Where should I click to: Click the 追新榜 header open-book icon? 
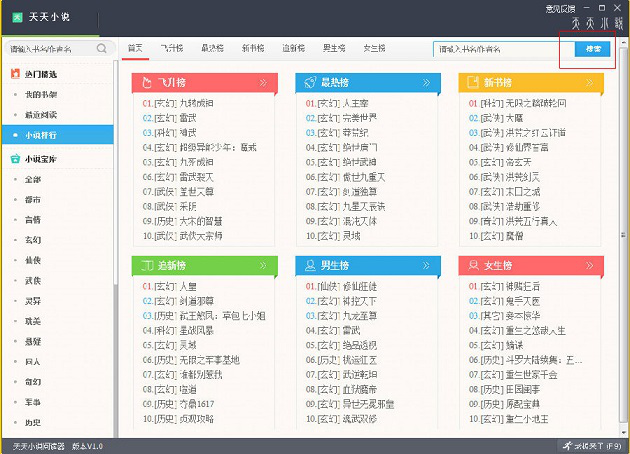(147, 265)
